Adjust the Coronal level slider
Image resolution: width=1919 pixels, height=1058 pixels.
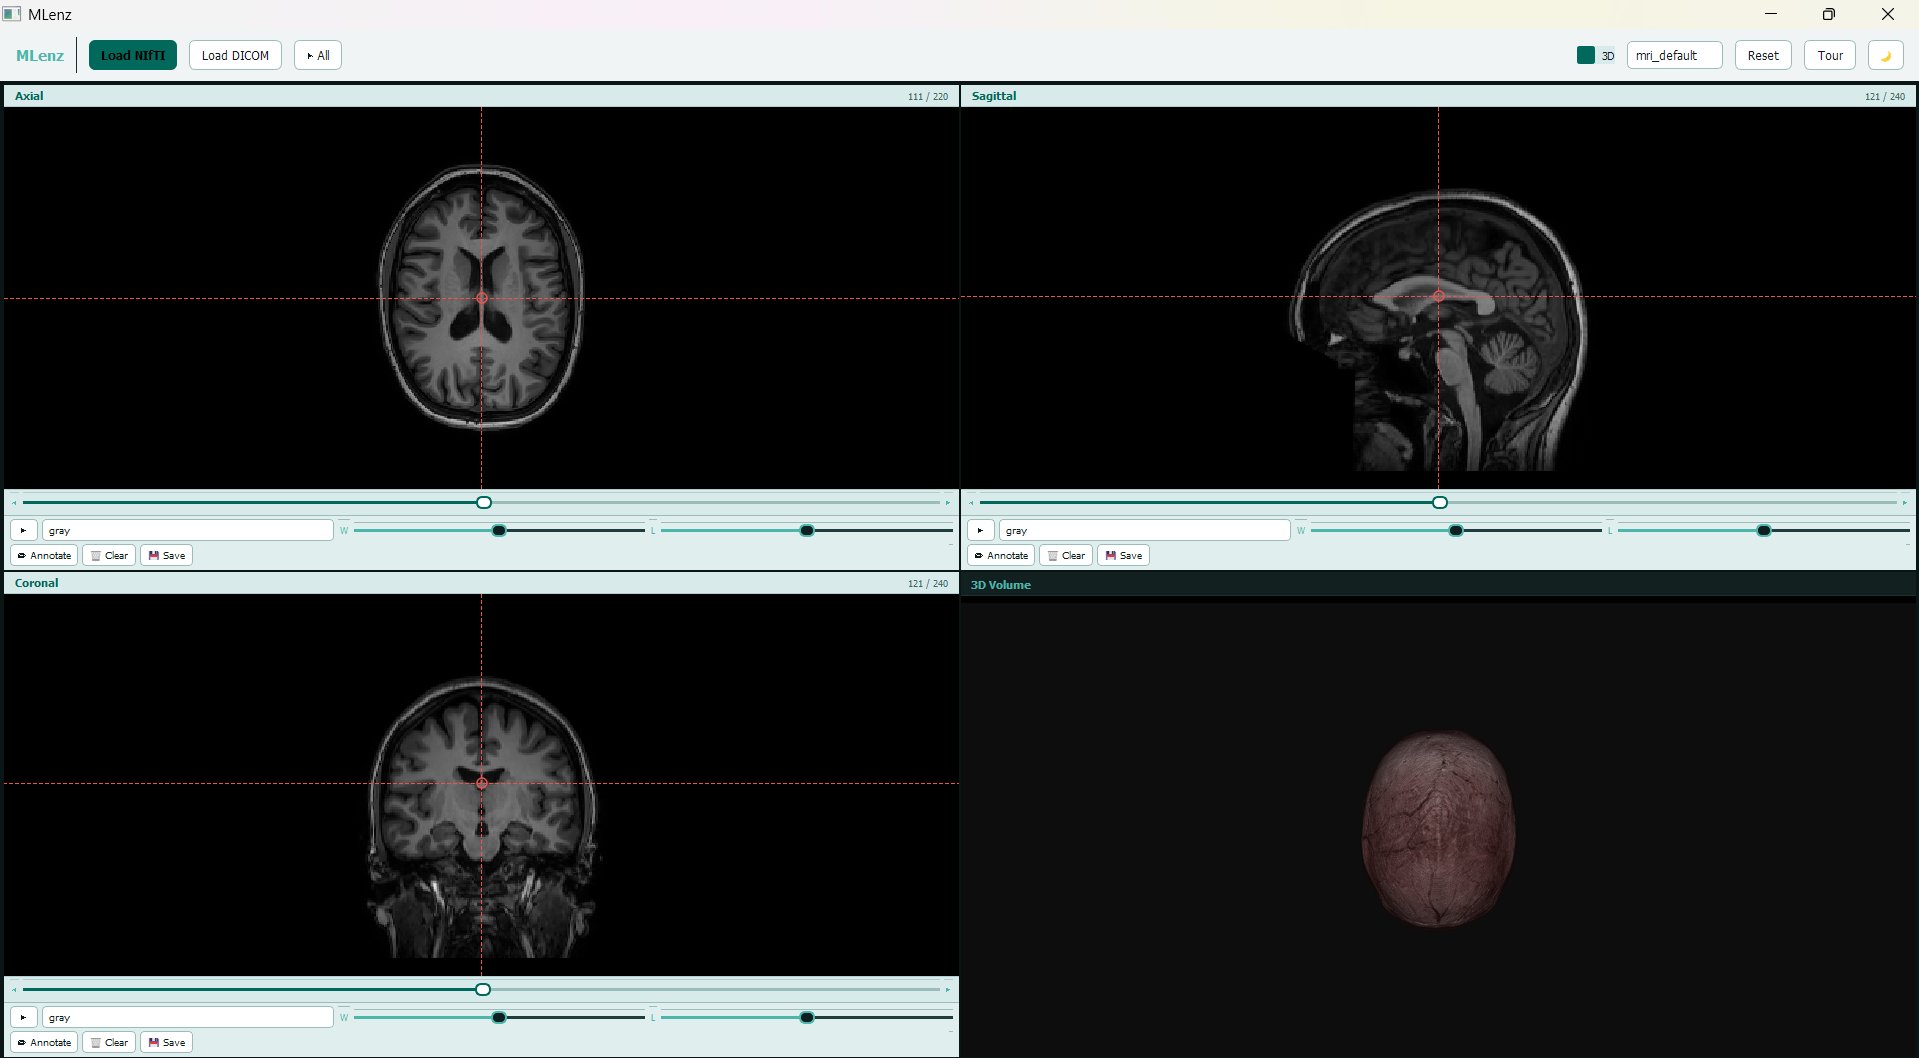point(806,1017)
